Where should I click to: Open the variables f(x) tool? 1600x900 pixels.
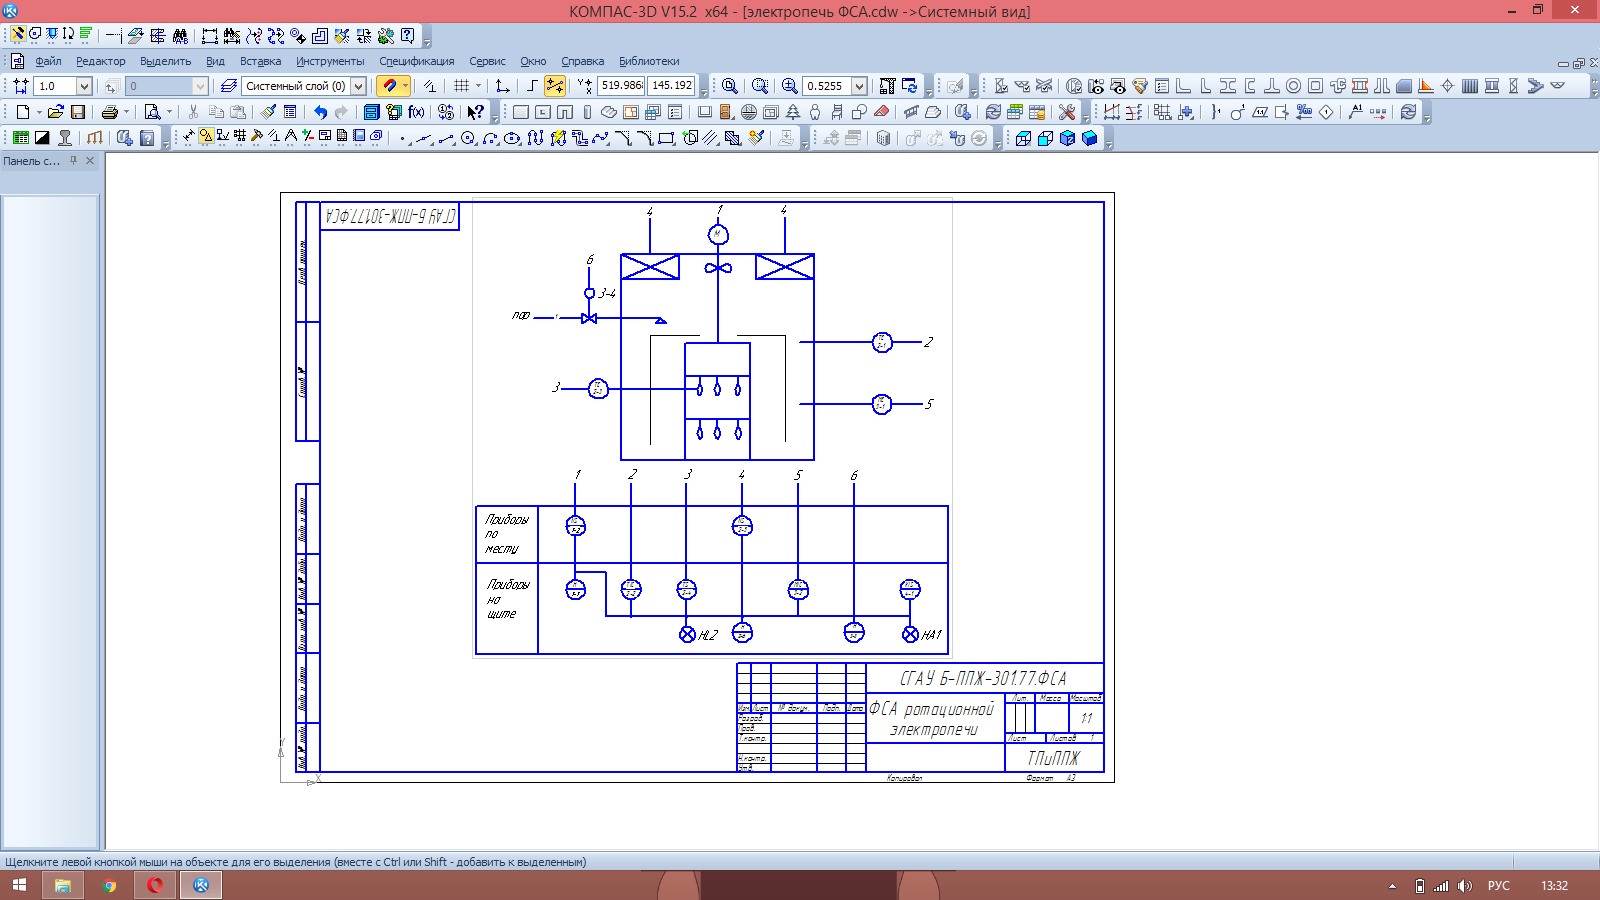[x=416, y=112]
